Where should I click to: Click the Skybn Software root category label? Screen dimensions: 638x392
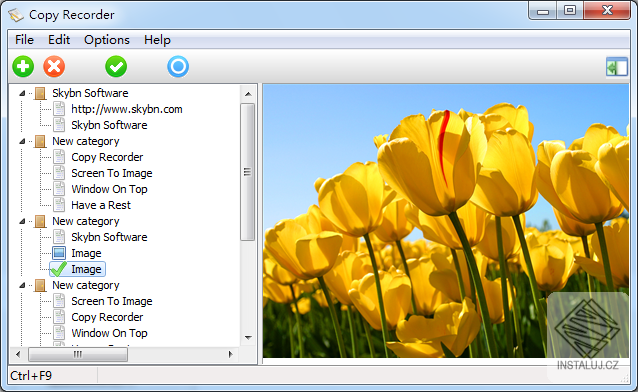[90, 93]
